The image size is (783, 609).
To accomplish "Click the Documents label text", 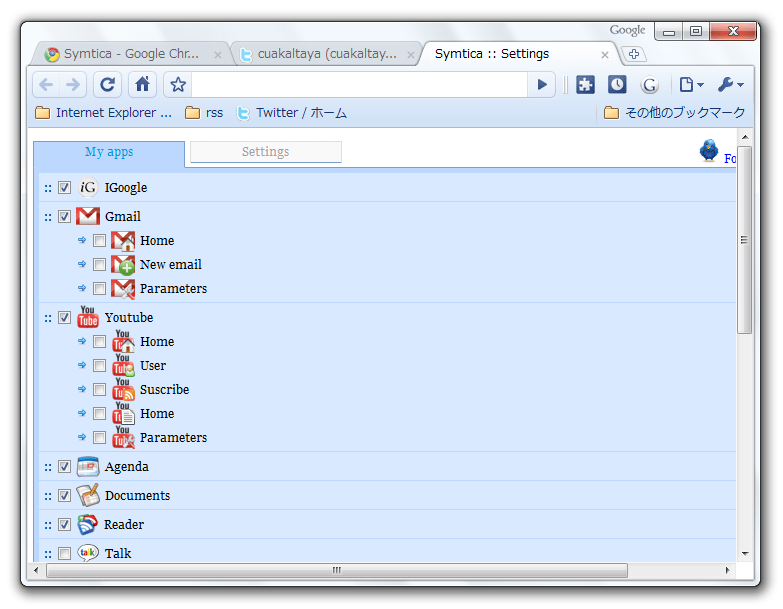I will 137,496.
